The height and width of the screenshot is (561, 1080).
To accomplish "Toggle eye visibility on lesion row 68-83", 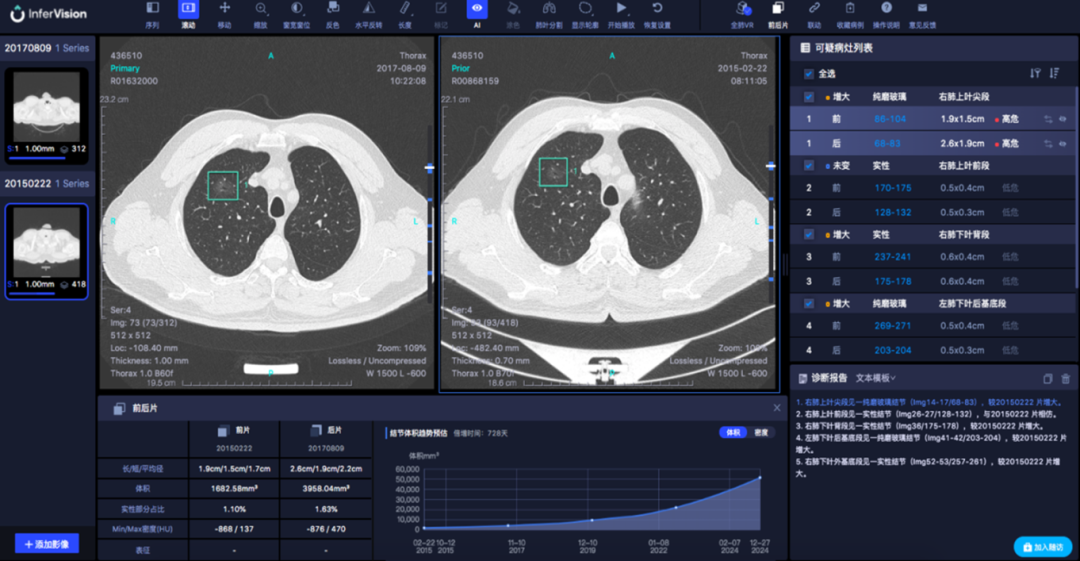I will (x=1063, y=144).
